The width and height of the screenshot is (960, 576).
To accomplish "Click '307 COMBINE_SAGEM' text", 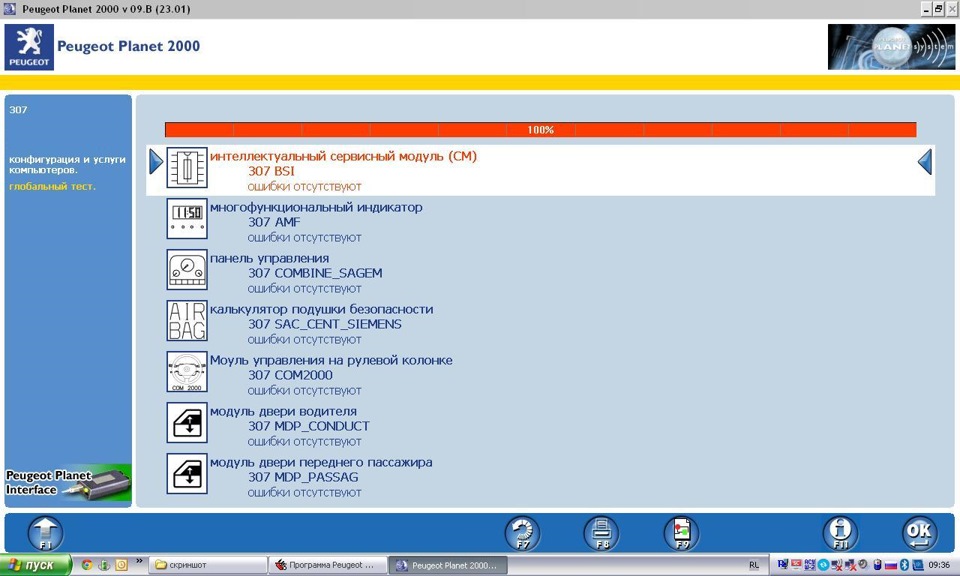I will click(x=315, y=273).
